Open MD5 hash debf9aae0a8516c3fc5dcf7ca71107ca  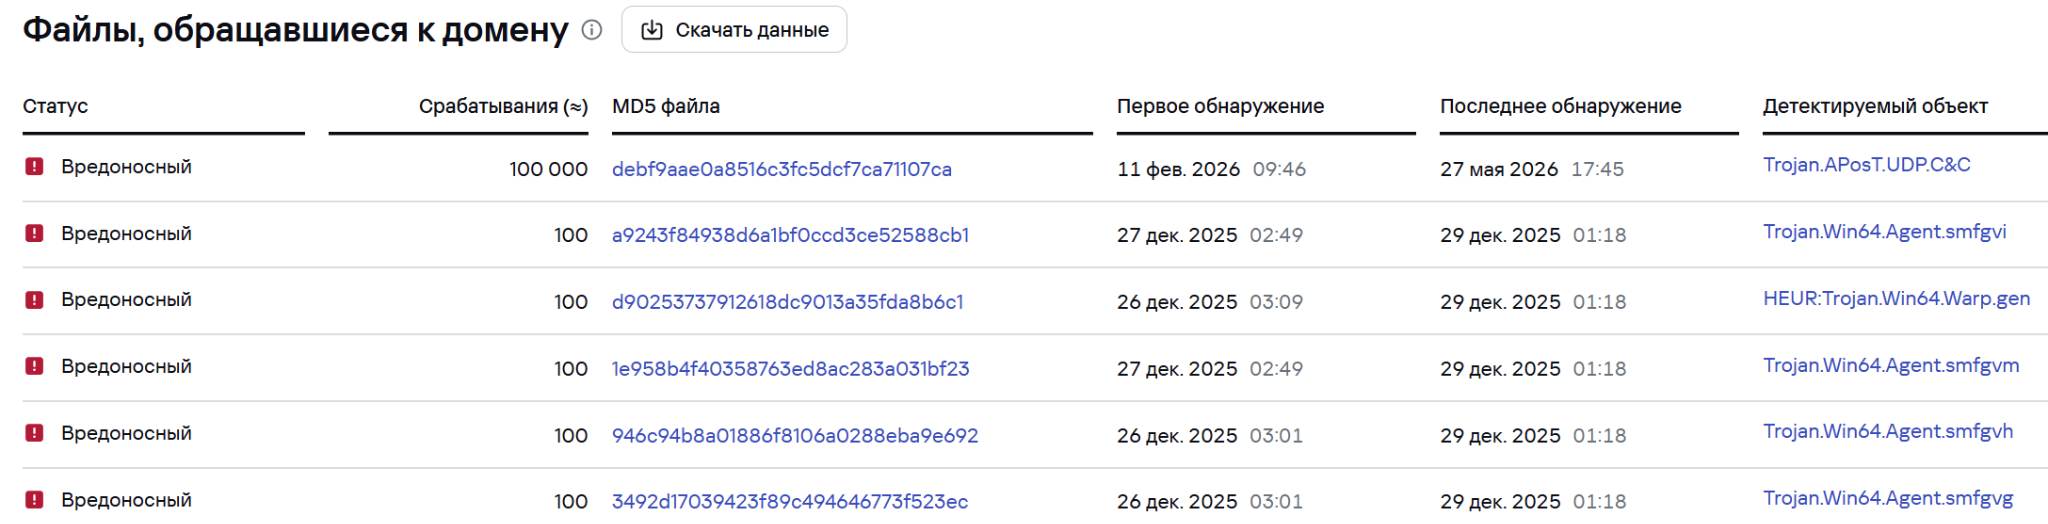pos(782,169)
